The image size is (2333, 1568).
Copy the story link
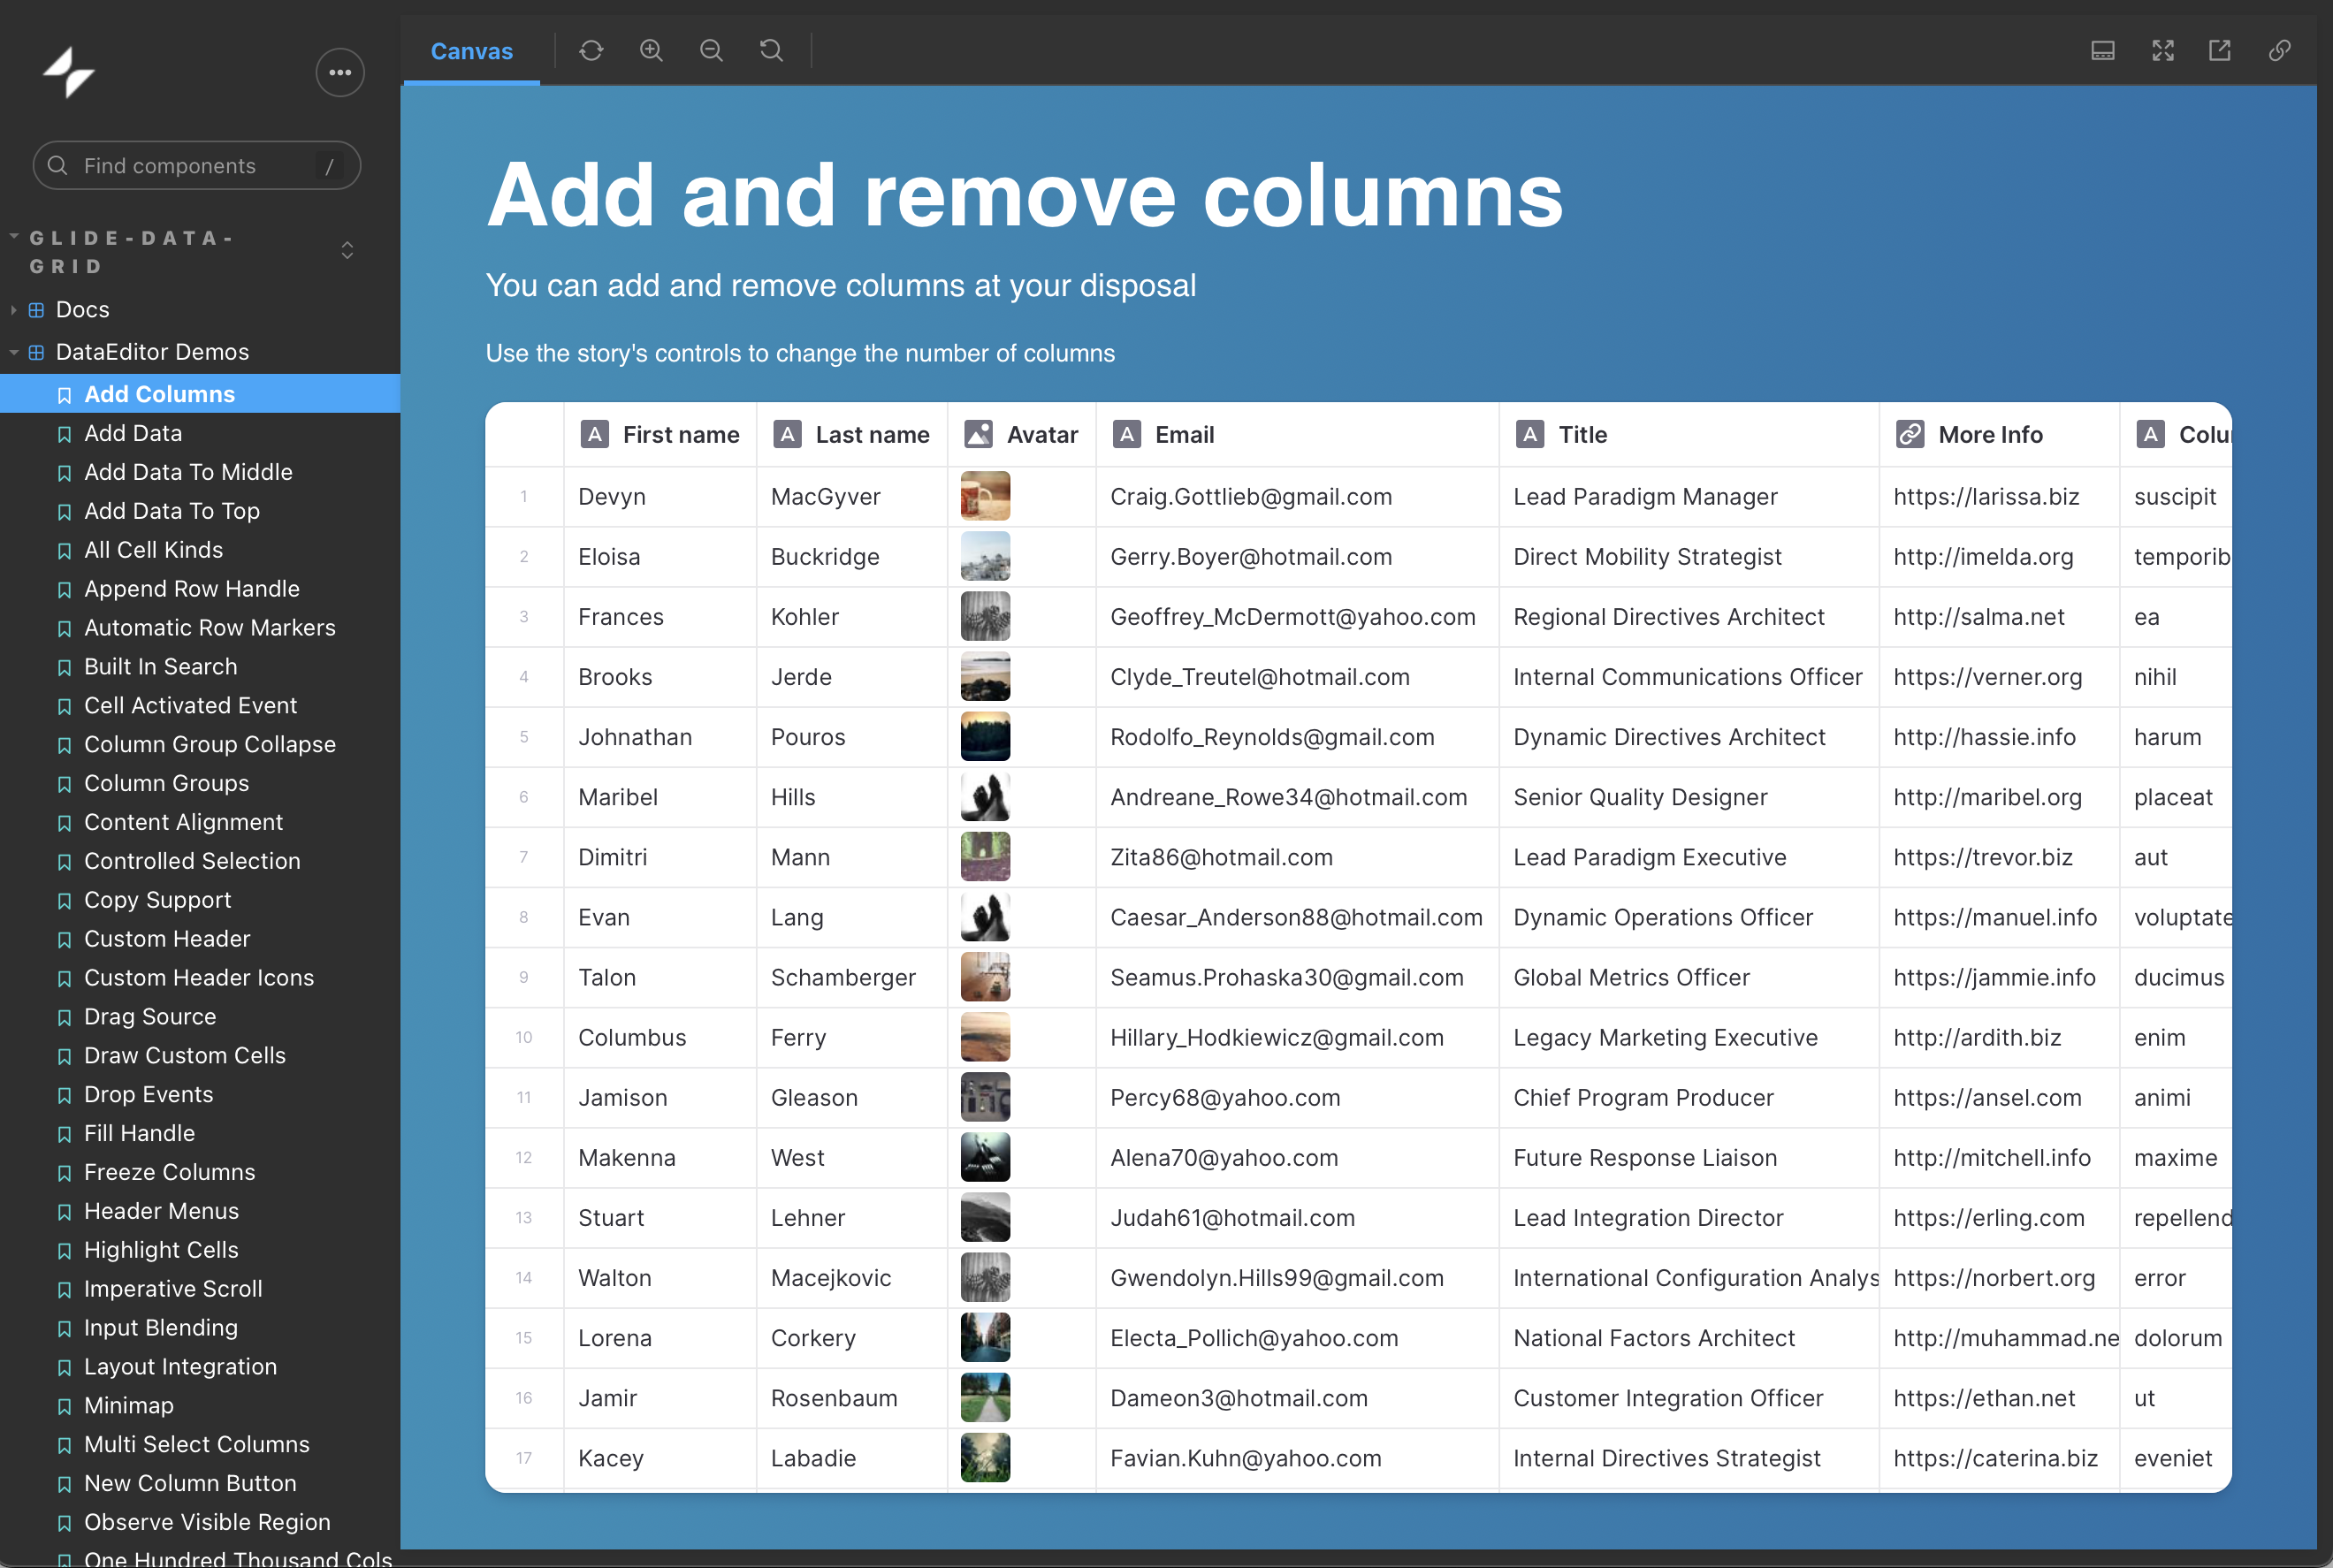[x=2280, y=50]
